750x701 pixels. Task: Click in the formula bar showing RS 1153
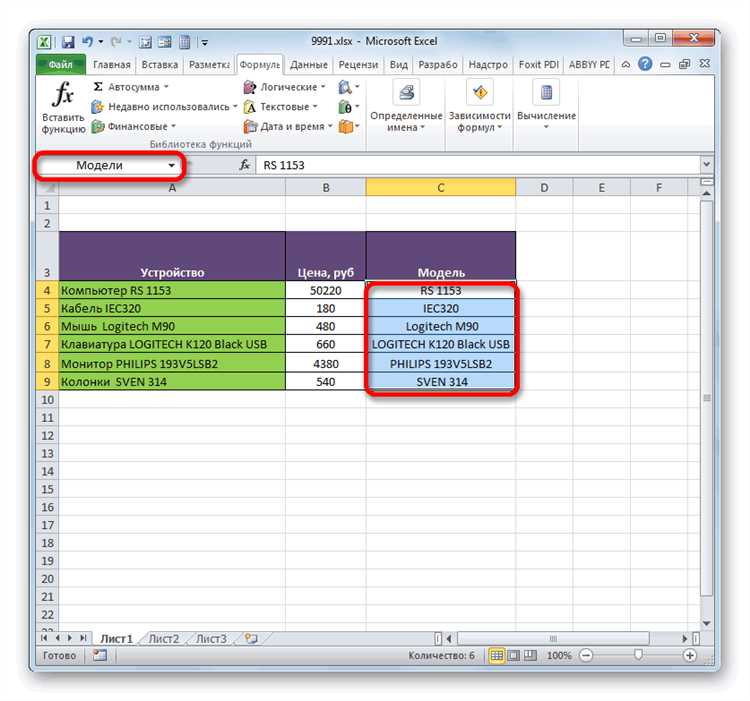(478, 165)
